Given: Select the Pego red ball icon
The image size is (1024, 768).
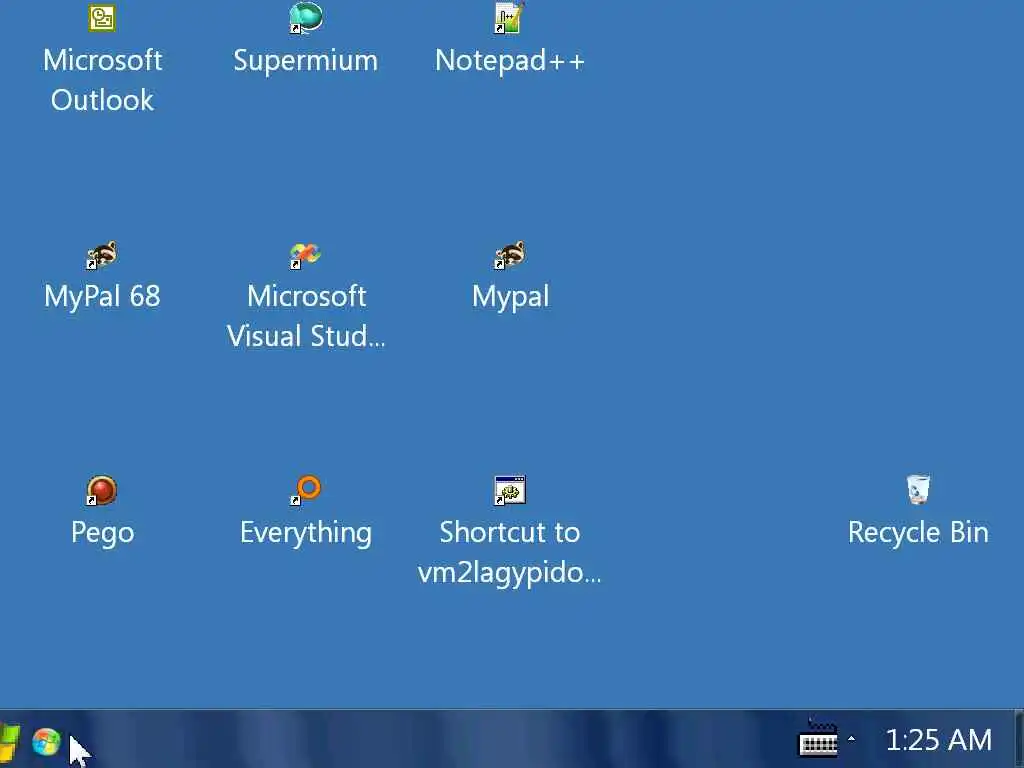Looking at the screenshot, I should [x=102, y=490].
